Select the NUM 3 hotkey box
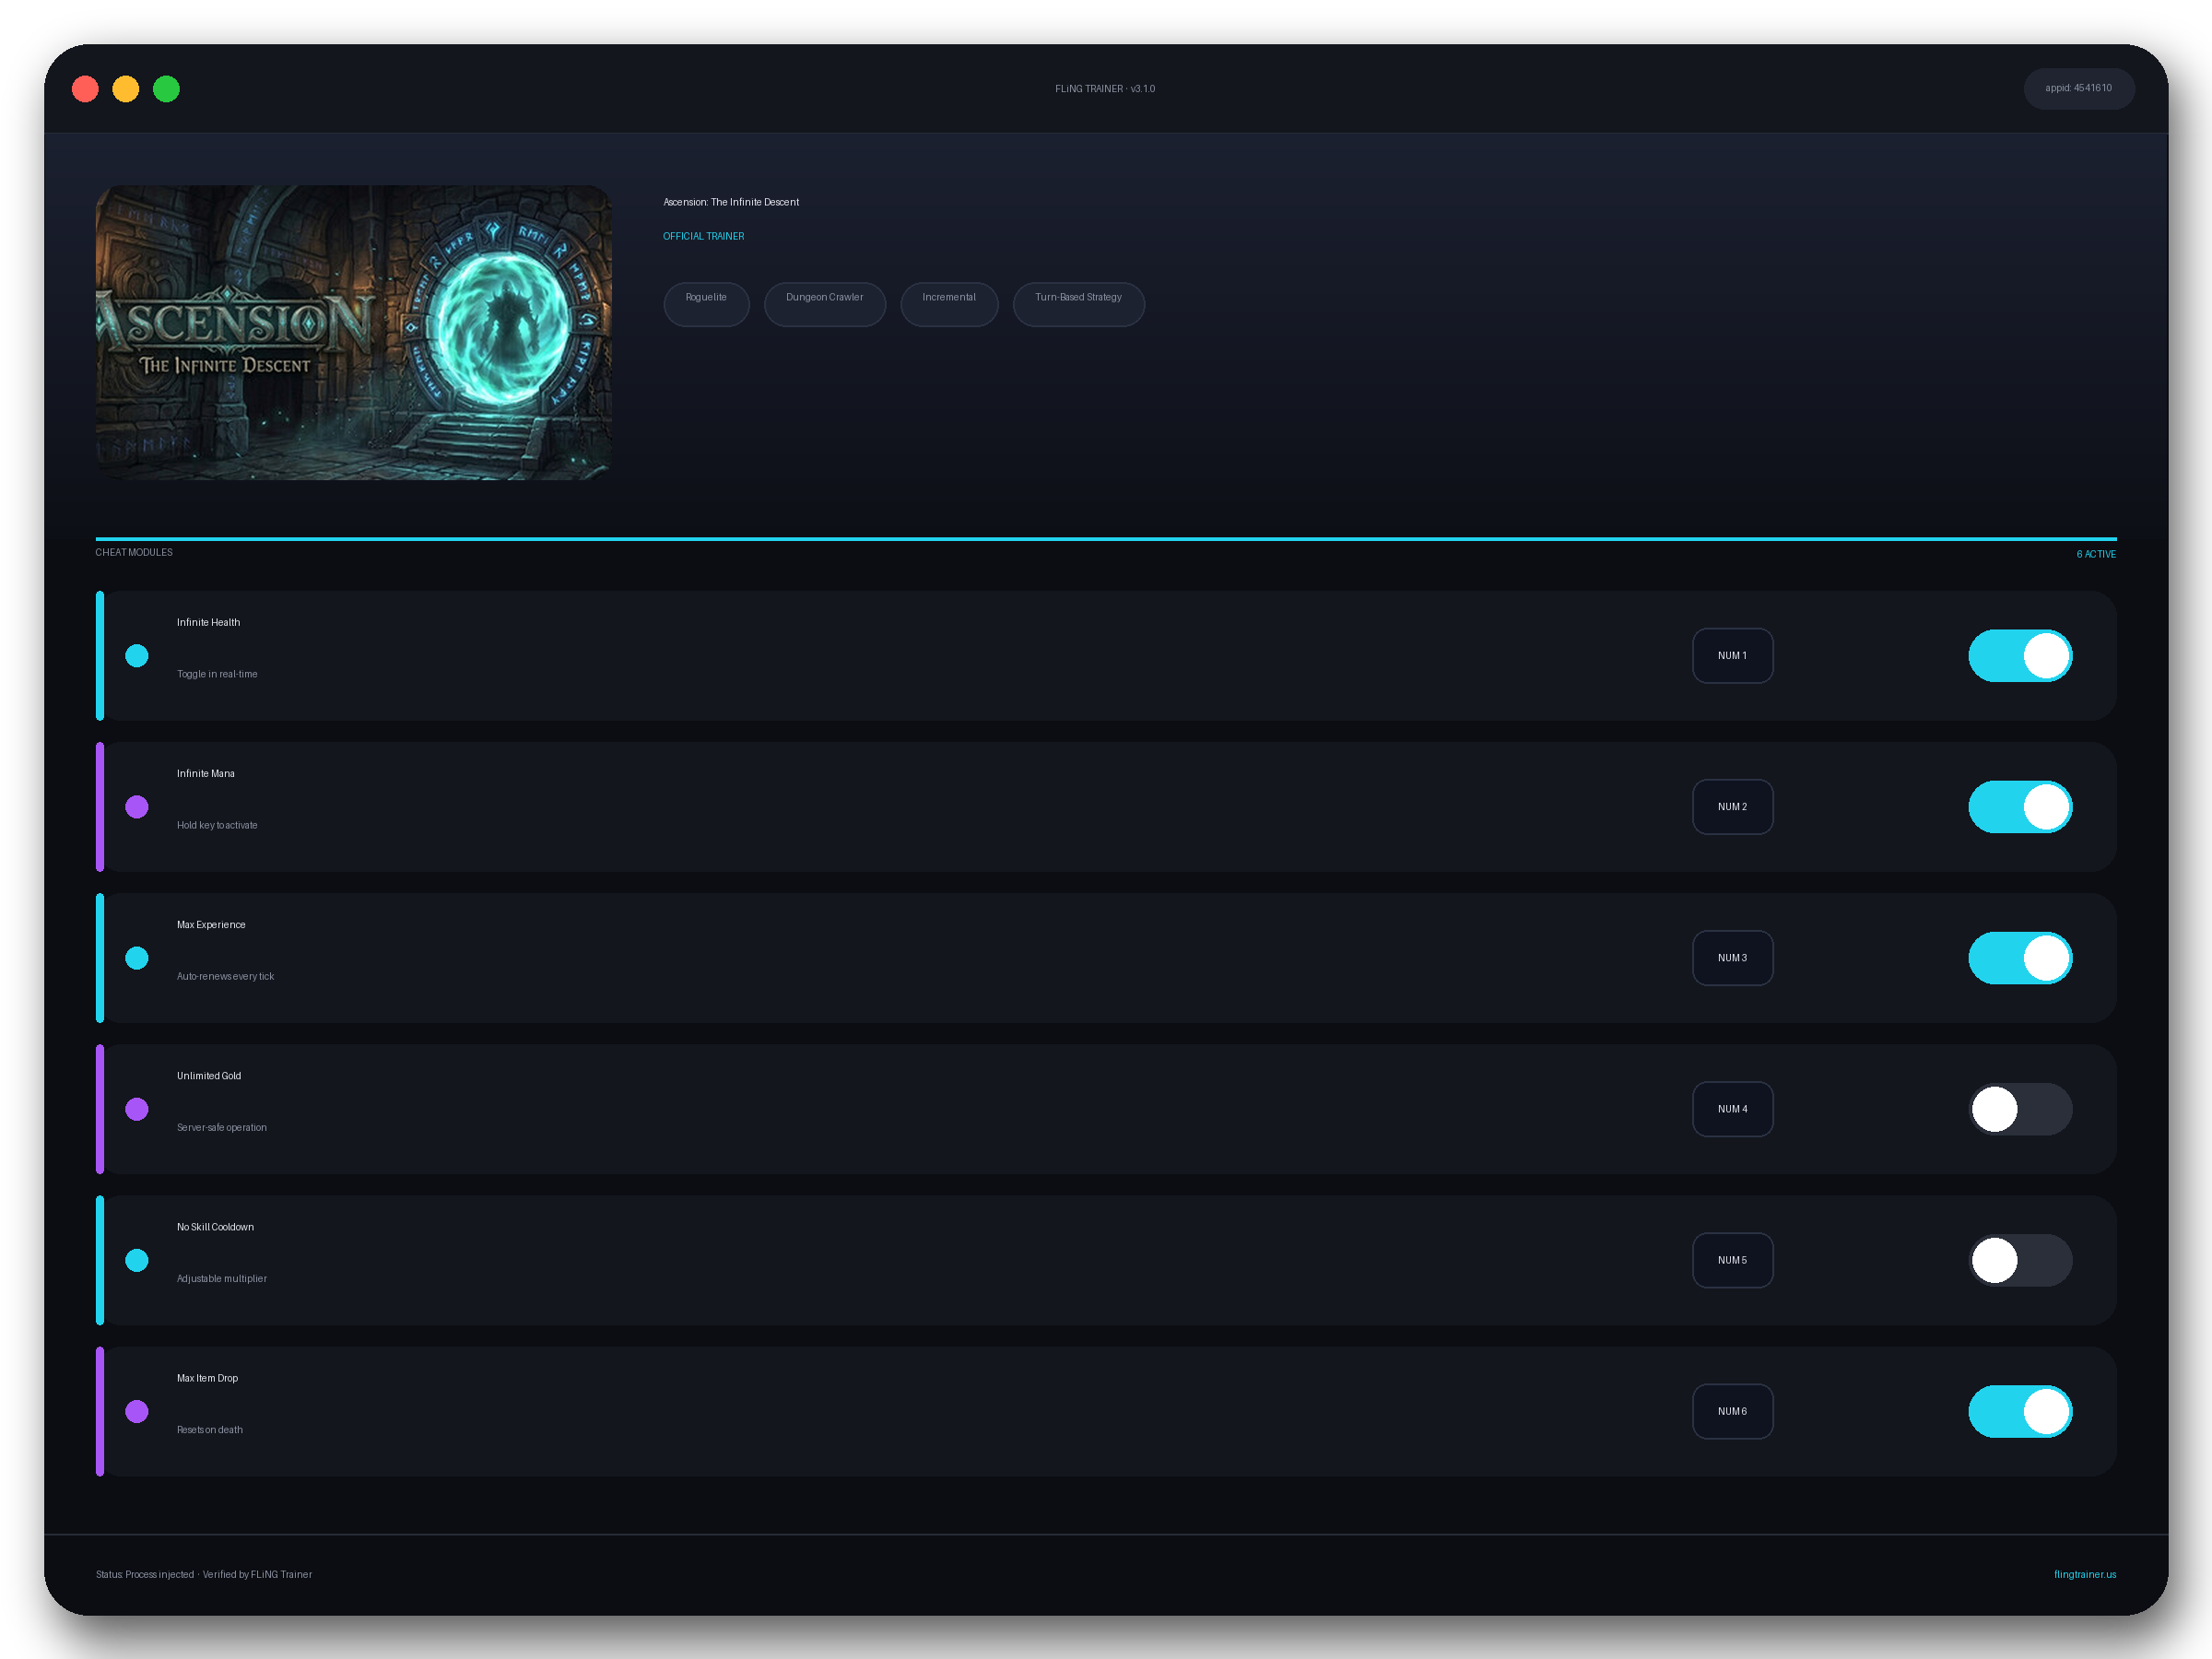The width and height of the screenshot is (2212, 1659). pos(1732,958)
